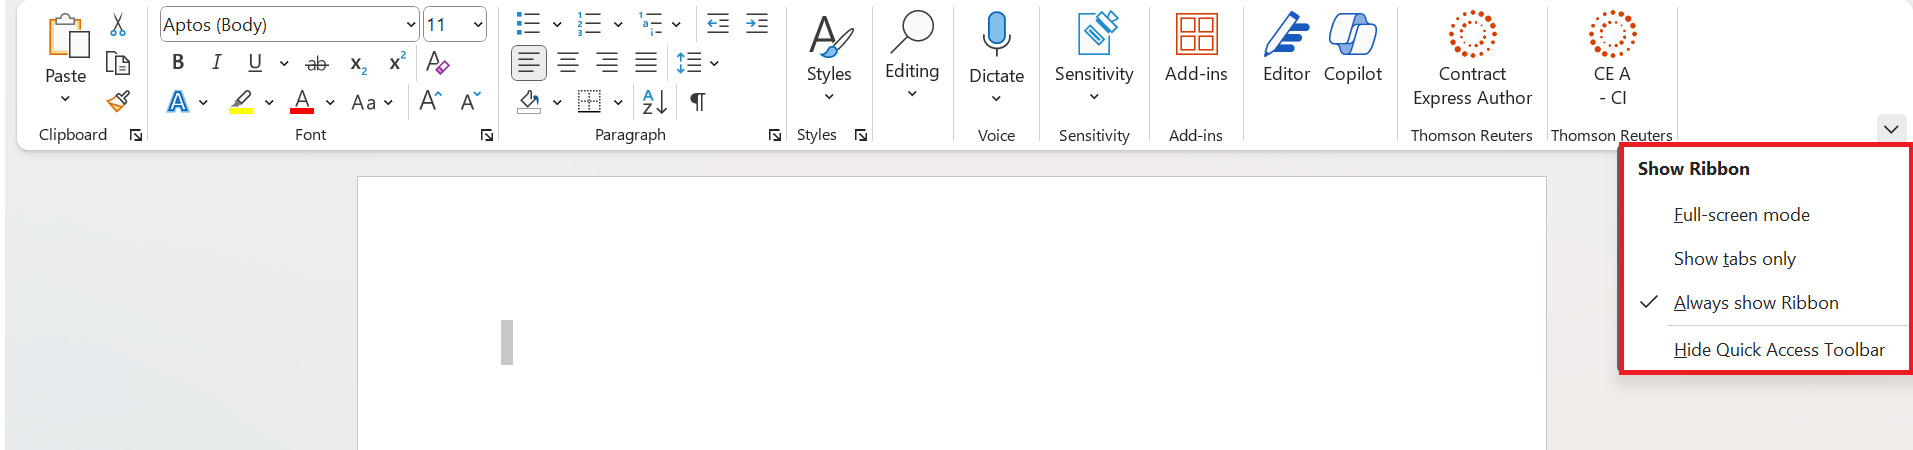Open Contract Express Author add-in

tap(1472, 58)
